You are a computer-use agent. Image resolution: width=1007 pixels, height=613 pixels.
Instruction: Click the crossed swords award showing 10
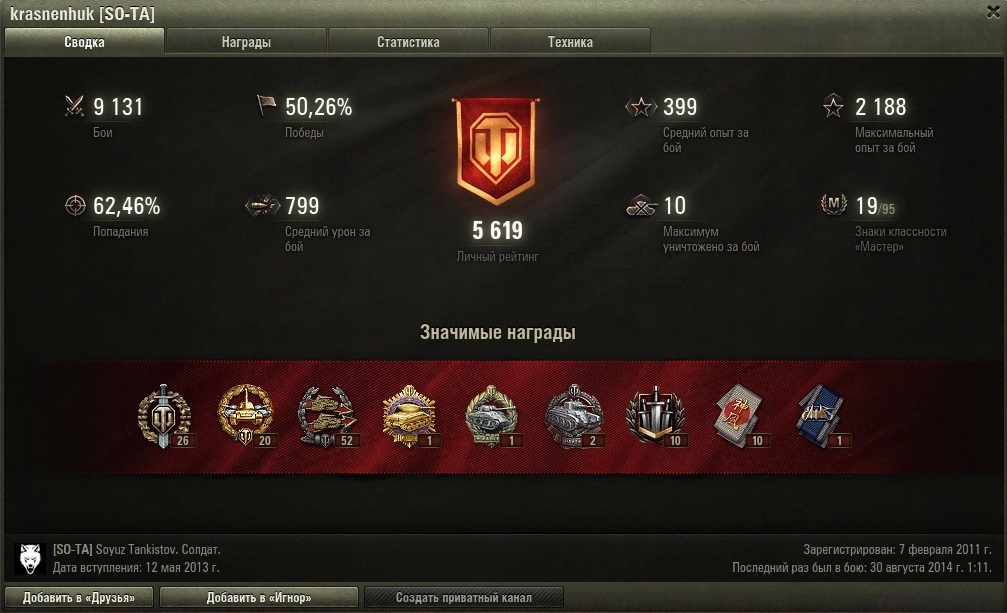coord(656,416)
